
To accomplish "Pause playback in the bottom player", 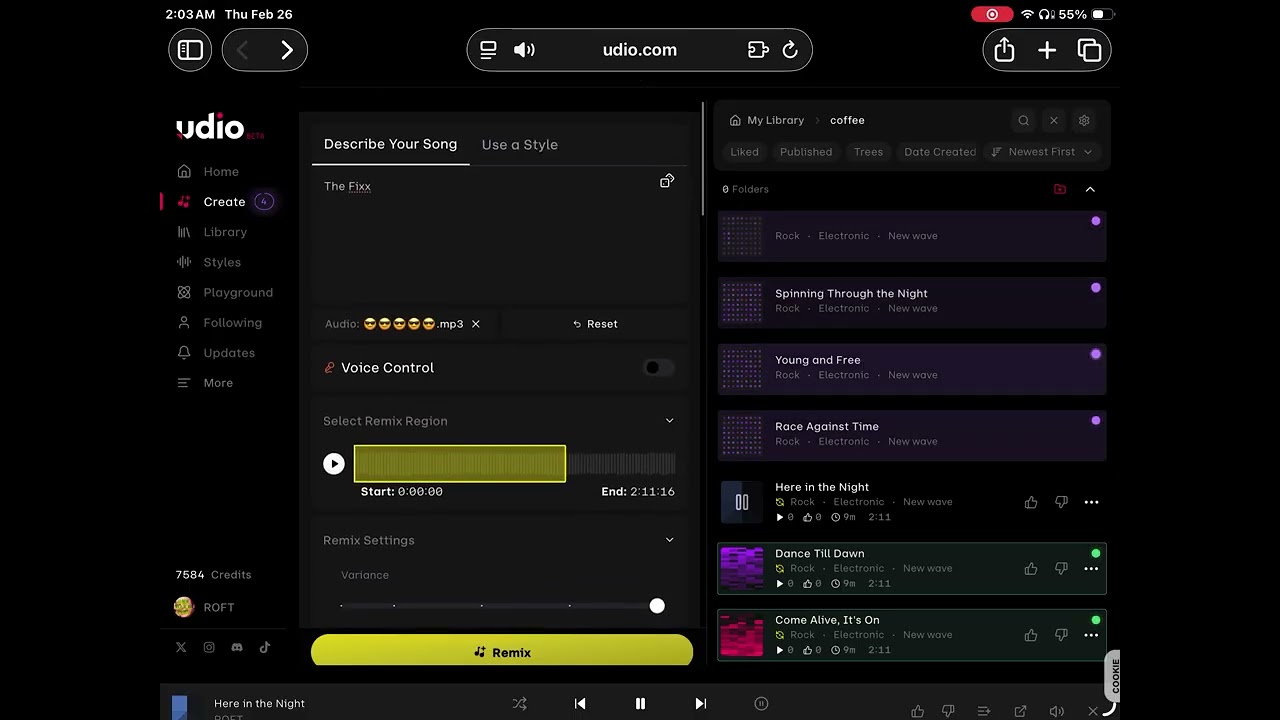I will (640, 704).
